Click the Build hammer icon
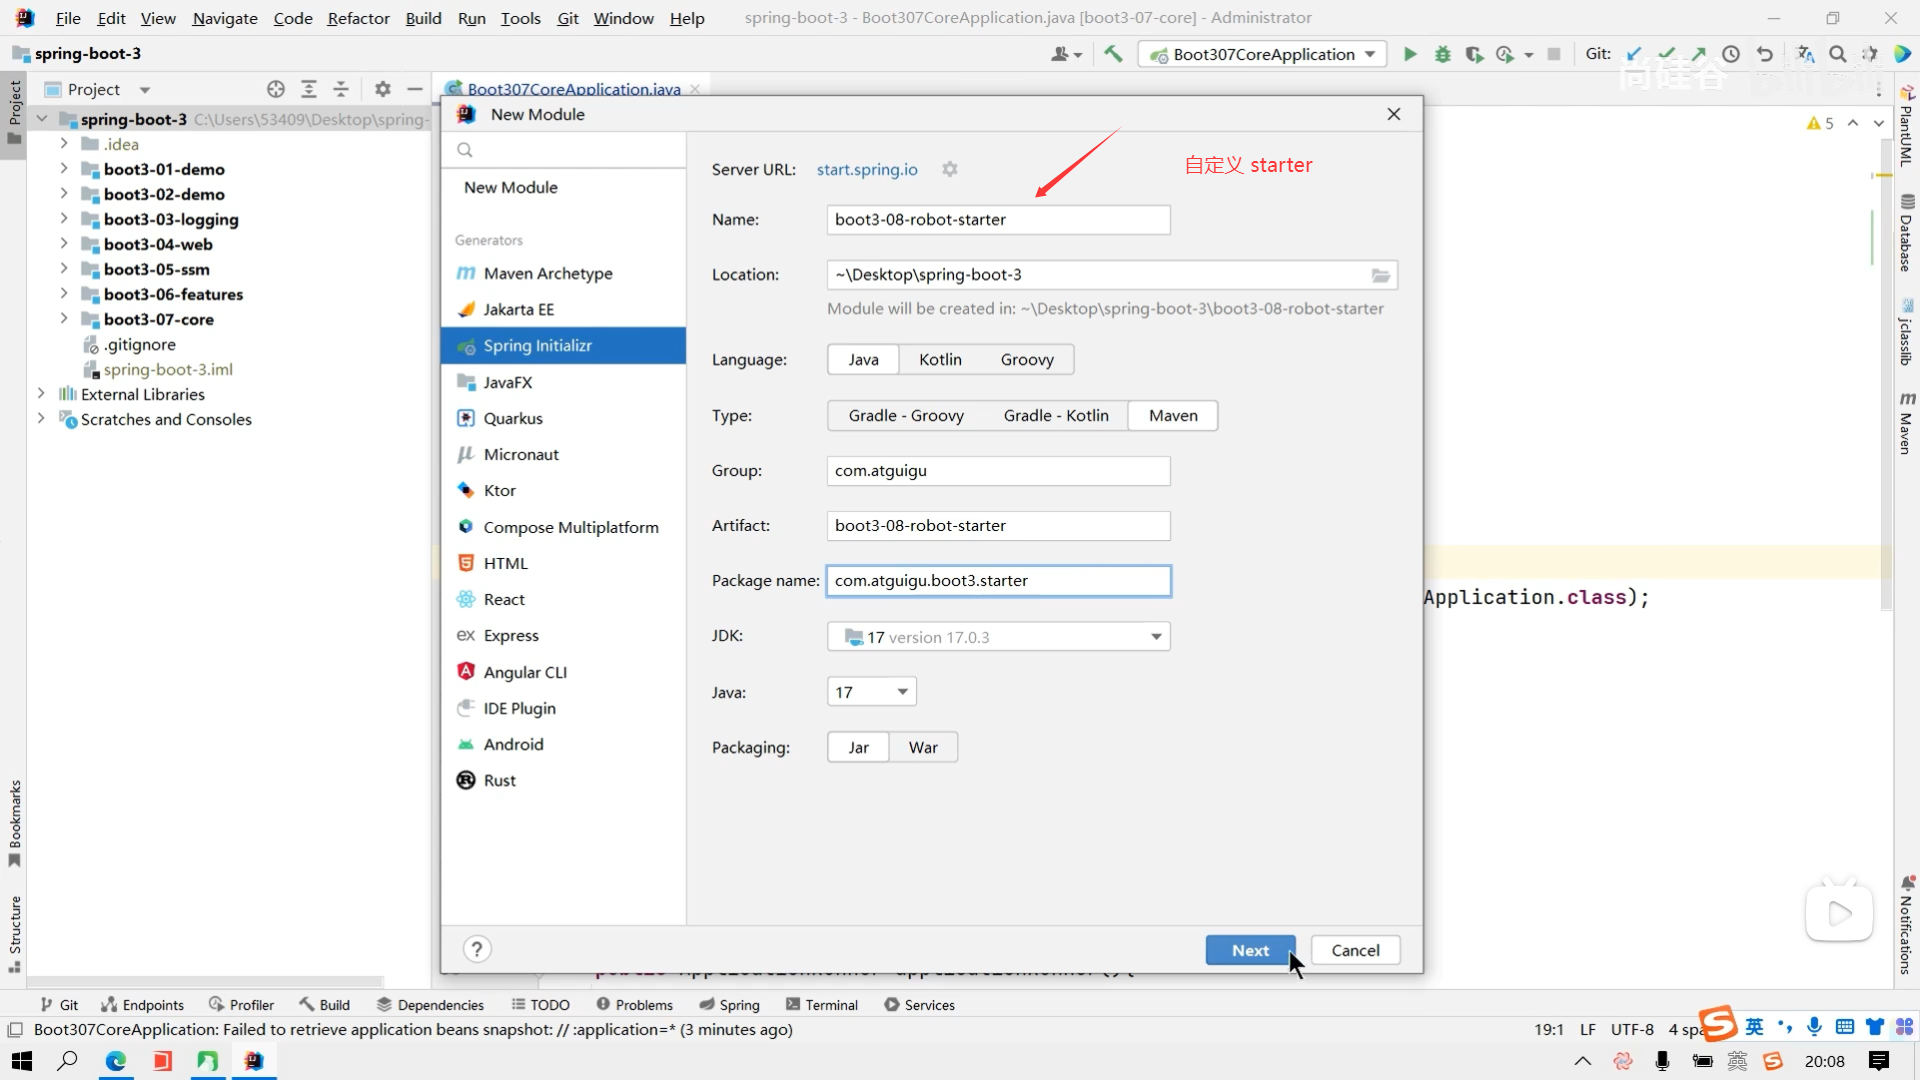The width and height of the screenshot is (1920, 1080). [x=1113, y=54]
